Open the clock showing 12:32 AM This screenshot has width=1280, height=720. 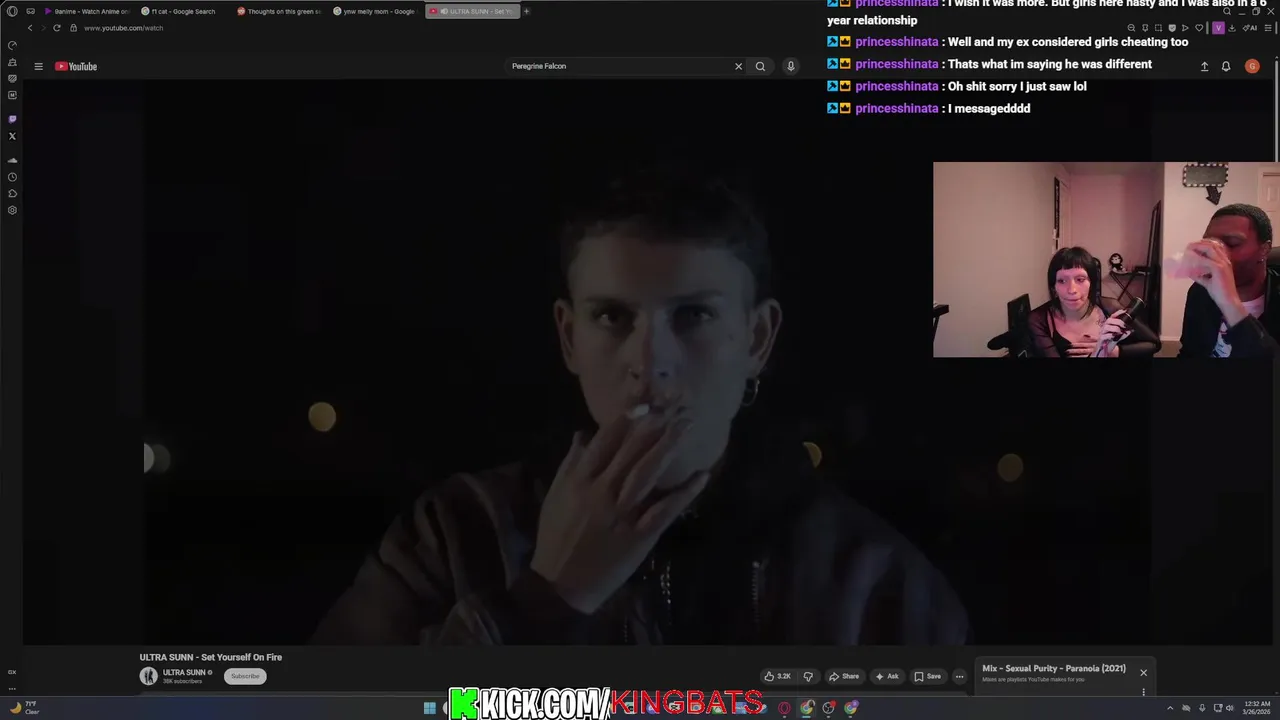point(1255,708)
